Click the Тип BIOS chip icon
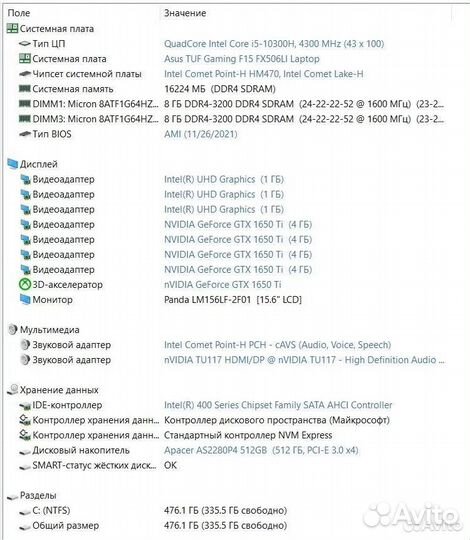 tap(25, 134)
